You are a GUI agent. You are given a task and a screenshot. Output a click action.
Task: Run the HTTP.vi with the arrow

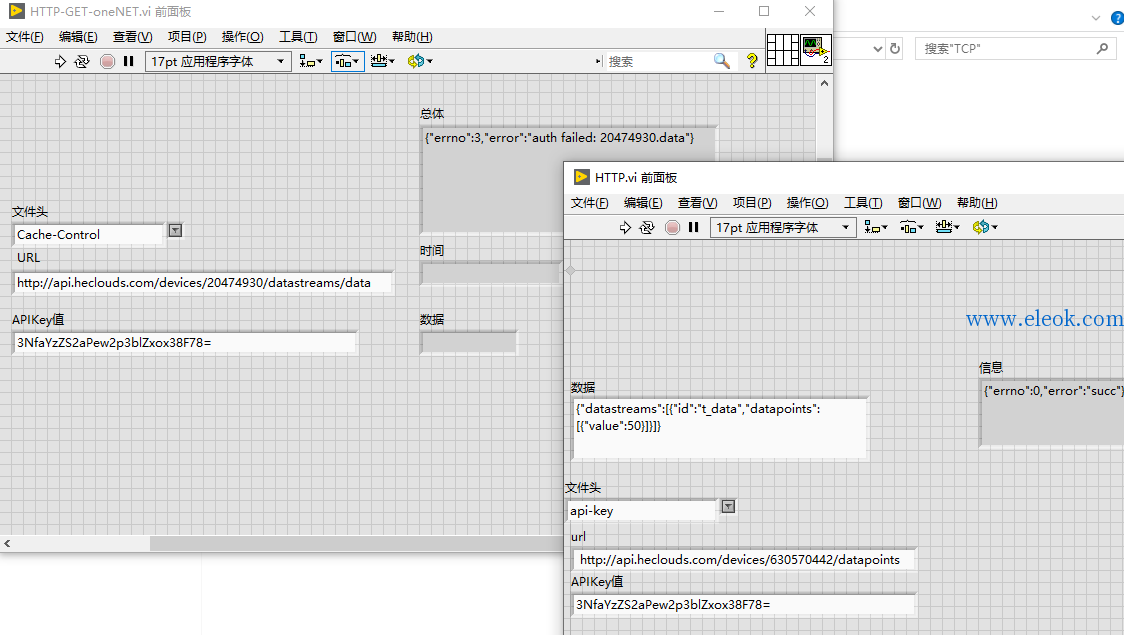[625, 227]
